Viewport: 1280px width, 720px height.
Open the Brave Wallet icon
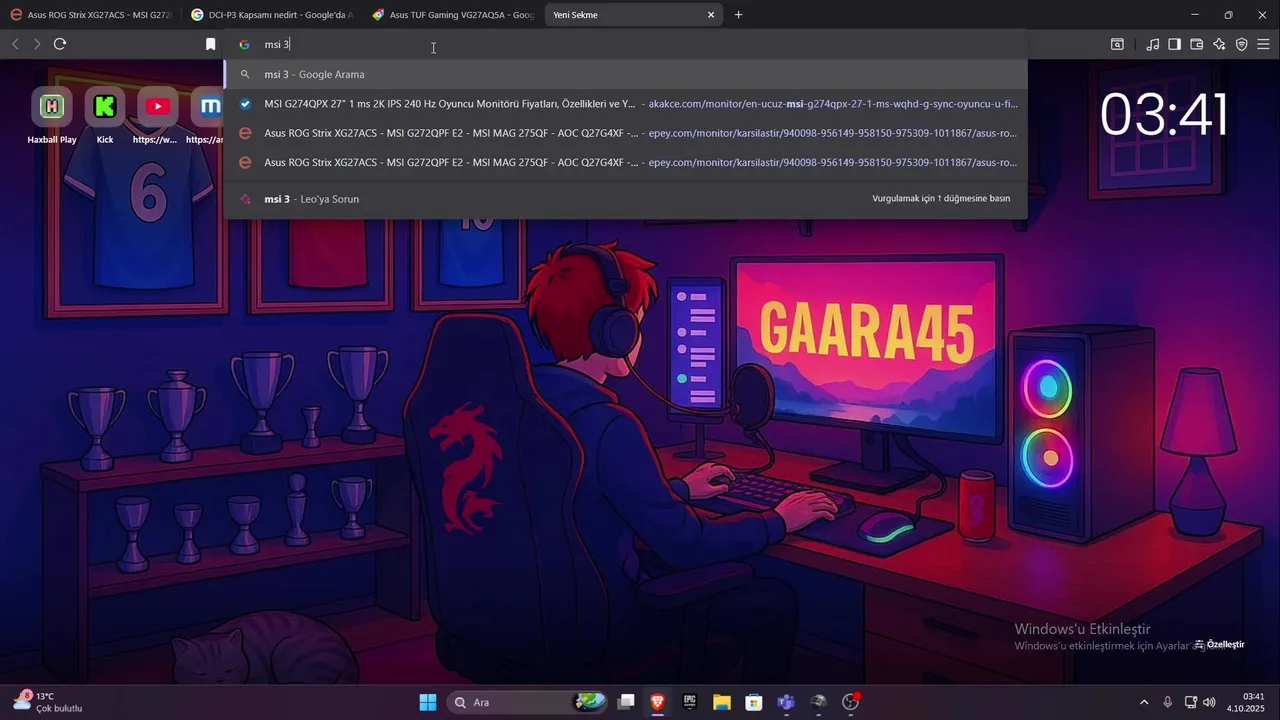[1197, 44]
